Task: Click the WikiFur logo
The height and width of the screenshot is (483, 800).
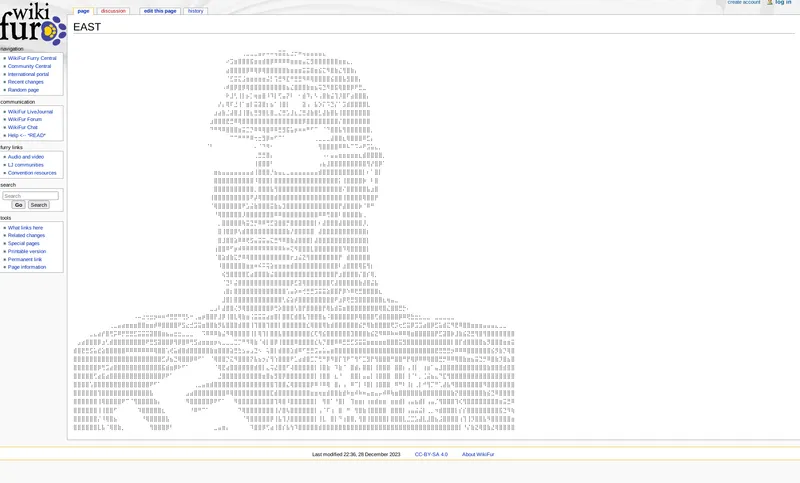Action: [x=32, y=23]
